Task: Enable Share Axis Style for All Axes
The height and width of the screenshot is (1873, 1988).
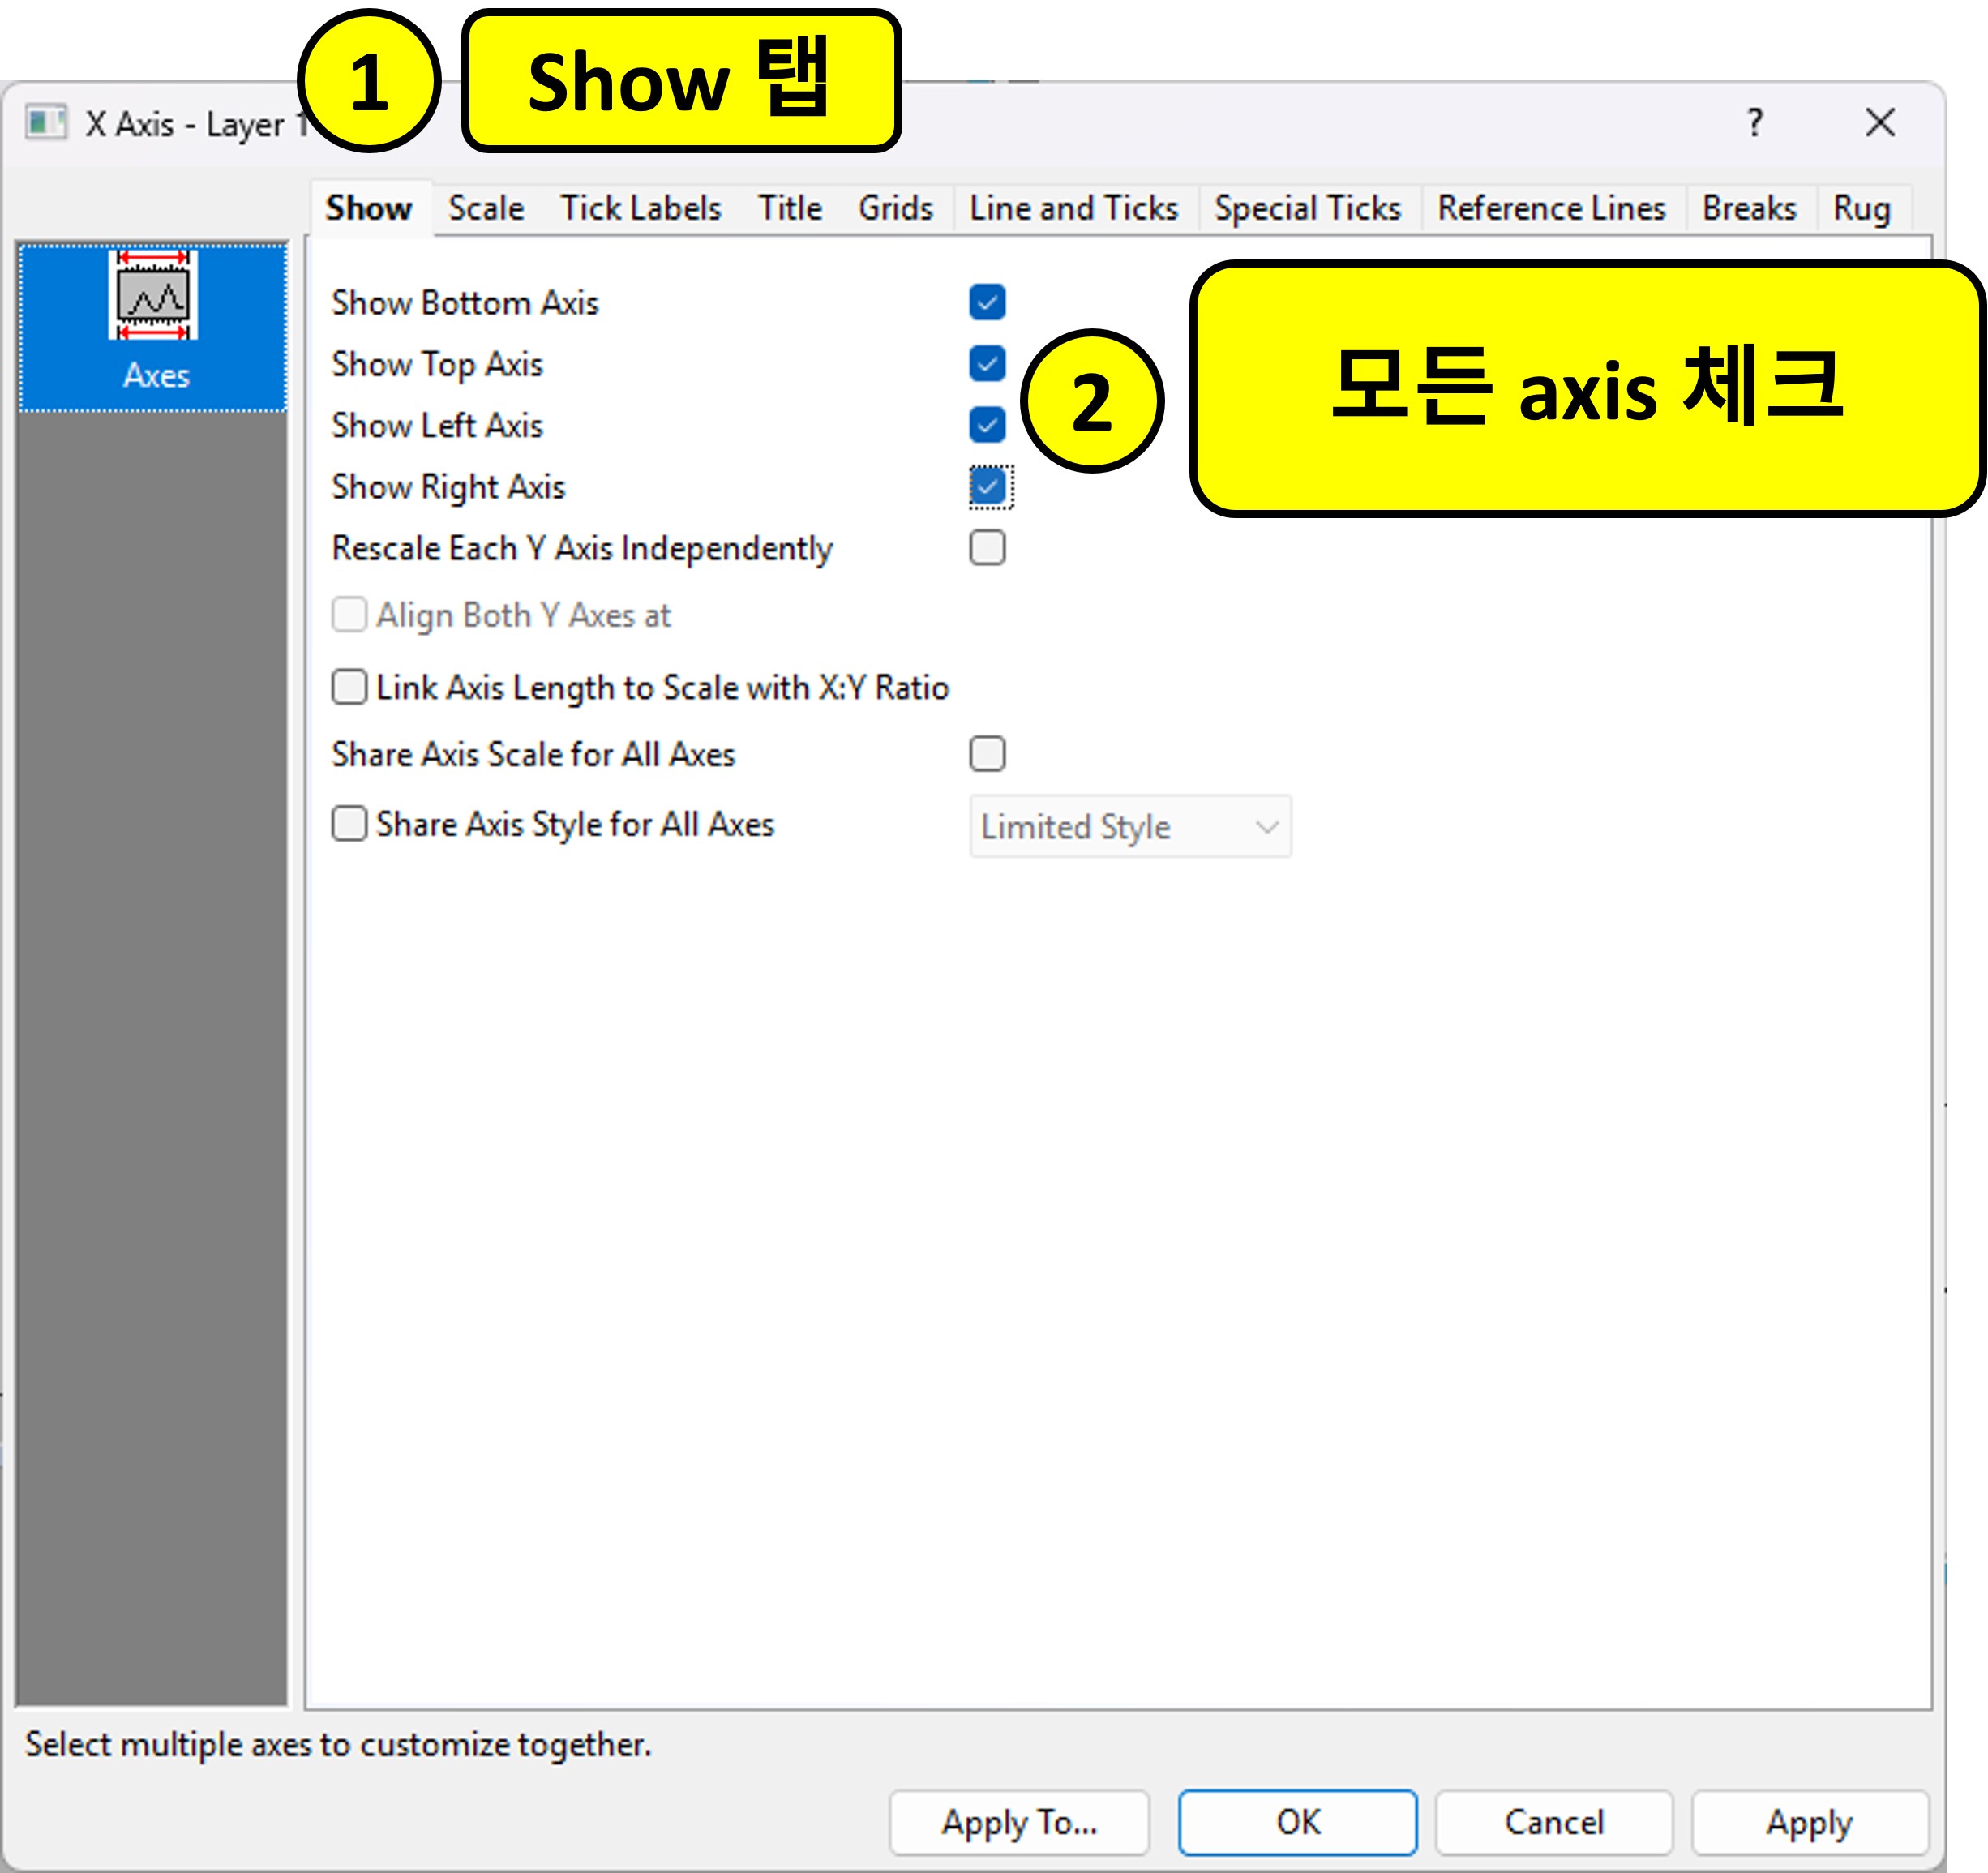Action: (x=349, y=824)
